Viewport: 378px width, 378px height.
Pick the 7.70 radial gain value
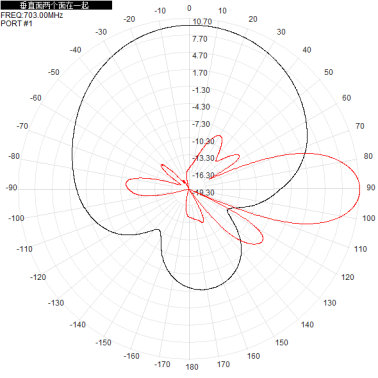[200, 39]
